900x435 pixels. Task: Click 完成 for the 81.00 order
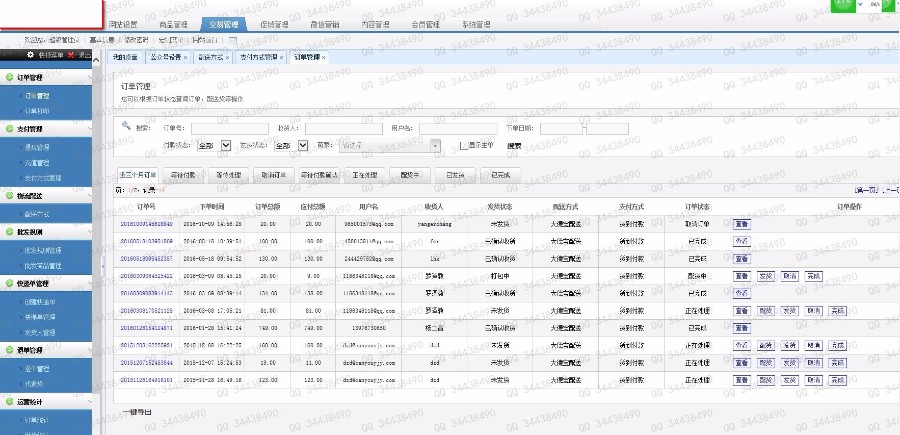(x=837, y=311)
